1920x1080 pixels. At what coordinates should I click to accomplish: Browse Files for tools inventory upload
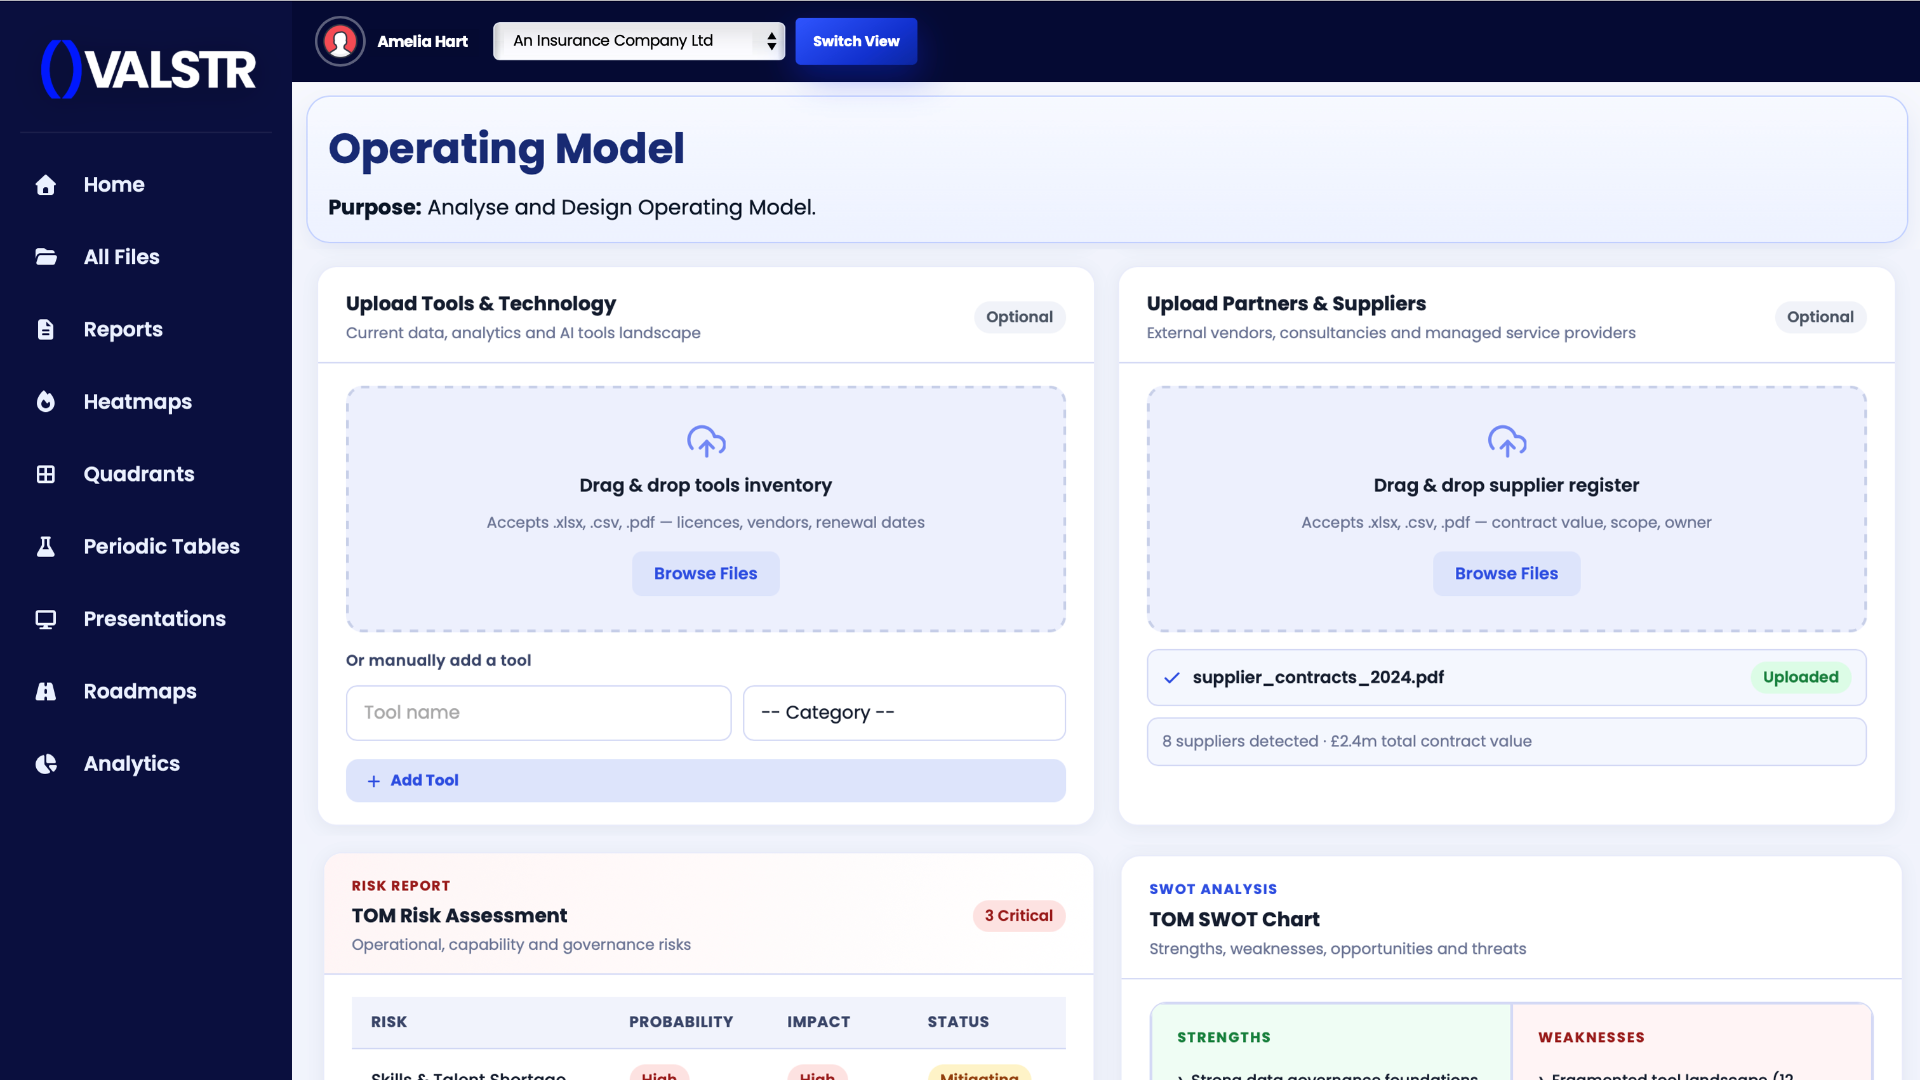(x=706, y=574)
